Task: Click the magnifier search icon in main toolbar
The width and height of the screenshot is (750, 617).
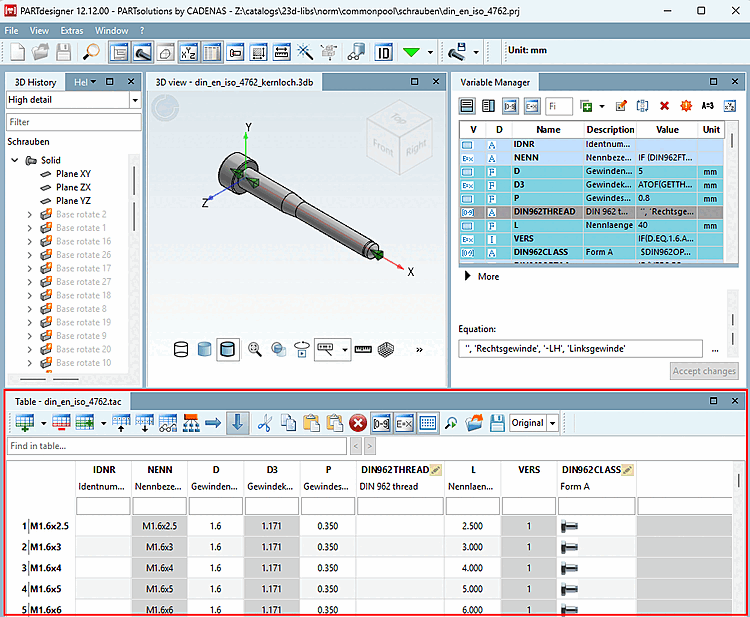Action: pyautogui.click(x=91, y=52)
